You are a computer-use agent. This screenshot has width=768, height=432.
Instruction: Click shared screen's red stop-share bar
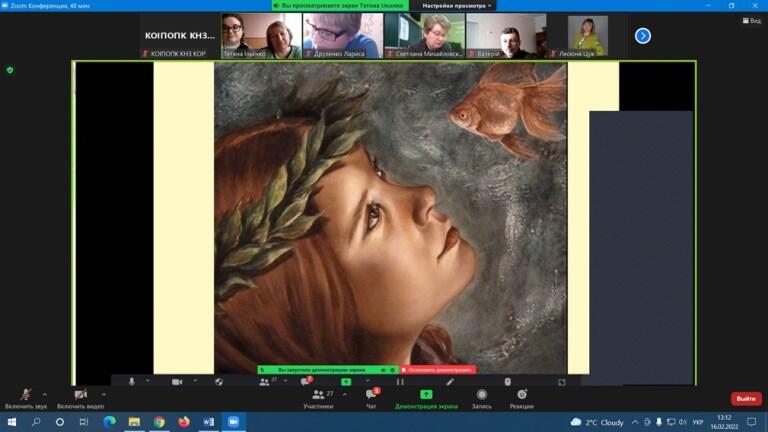(x=438, y=370)
